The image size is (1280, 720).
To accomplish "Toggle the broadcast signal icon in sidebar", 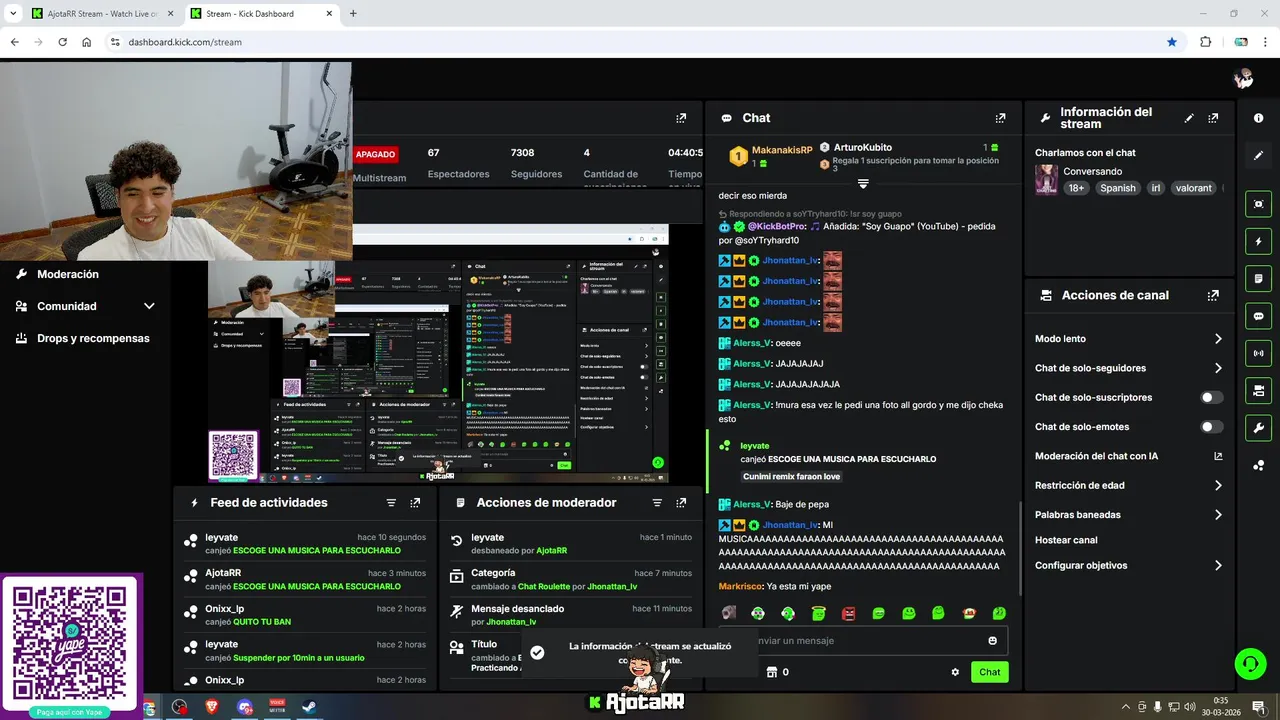I will (x=1258, y=353).
